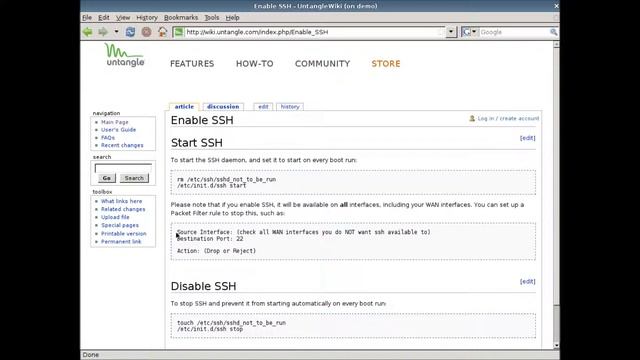Open the History menu
Screen dimensions: 640x360
(147, 18)
